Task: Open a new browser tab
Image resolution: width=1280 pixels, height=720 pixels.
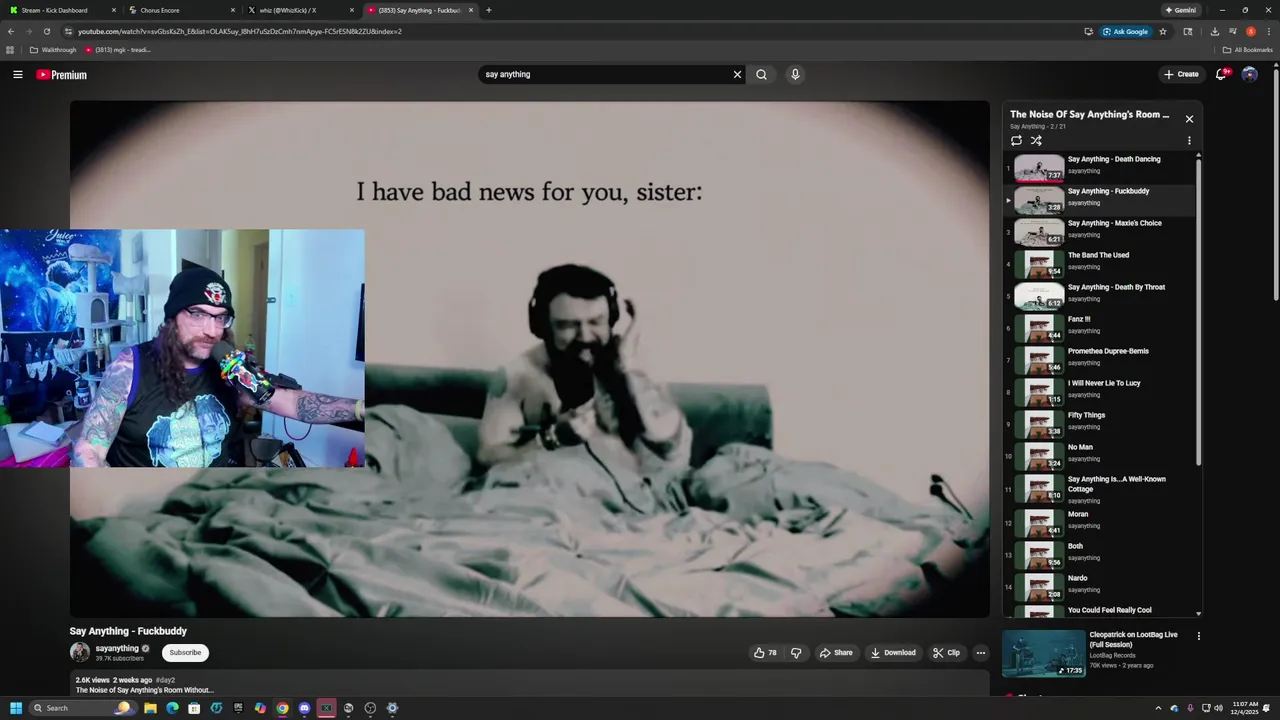Action: 488,10
